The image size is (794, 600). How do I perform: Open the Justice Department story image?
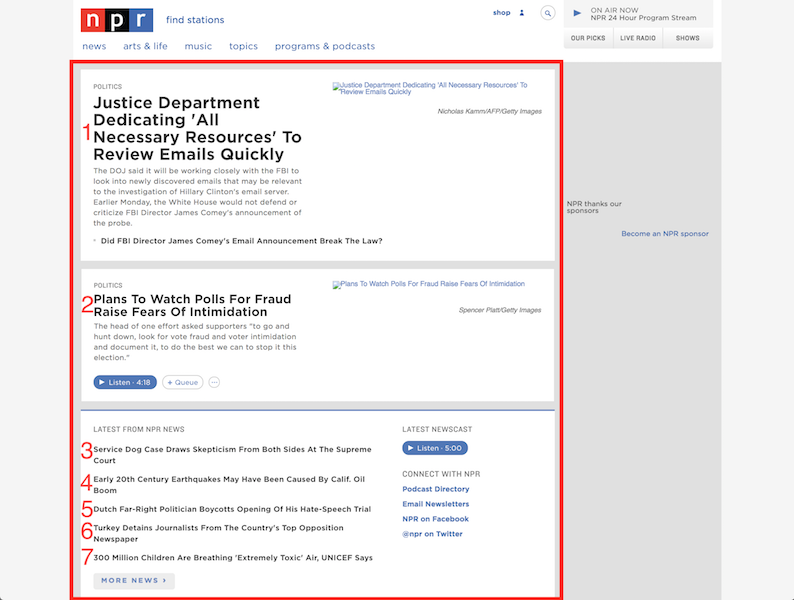[x=430, y=90]
